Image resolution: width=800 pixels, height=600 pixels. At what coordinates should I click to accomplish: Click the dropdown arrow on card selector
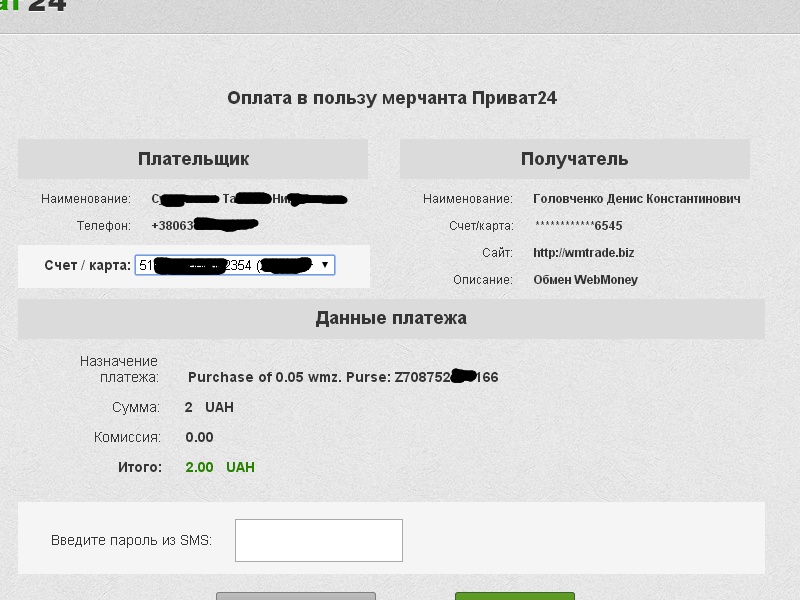(x=324, y=265)
